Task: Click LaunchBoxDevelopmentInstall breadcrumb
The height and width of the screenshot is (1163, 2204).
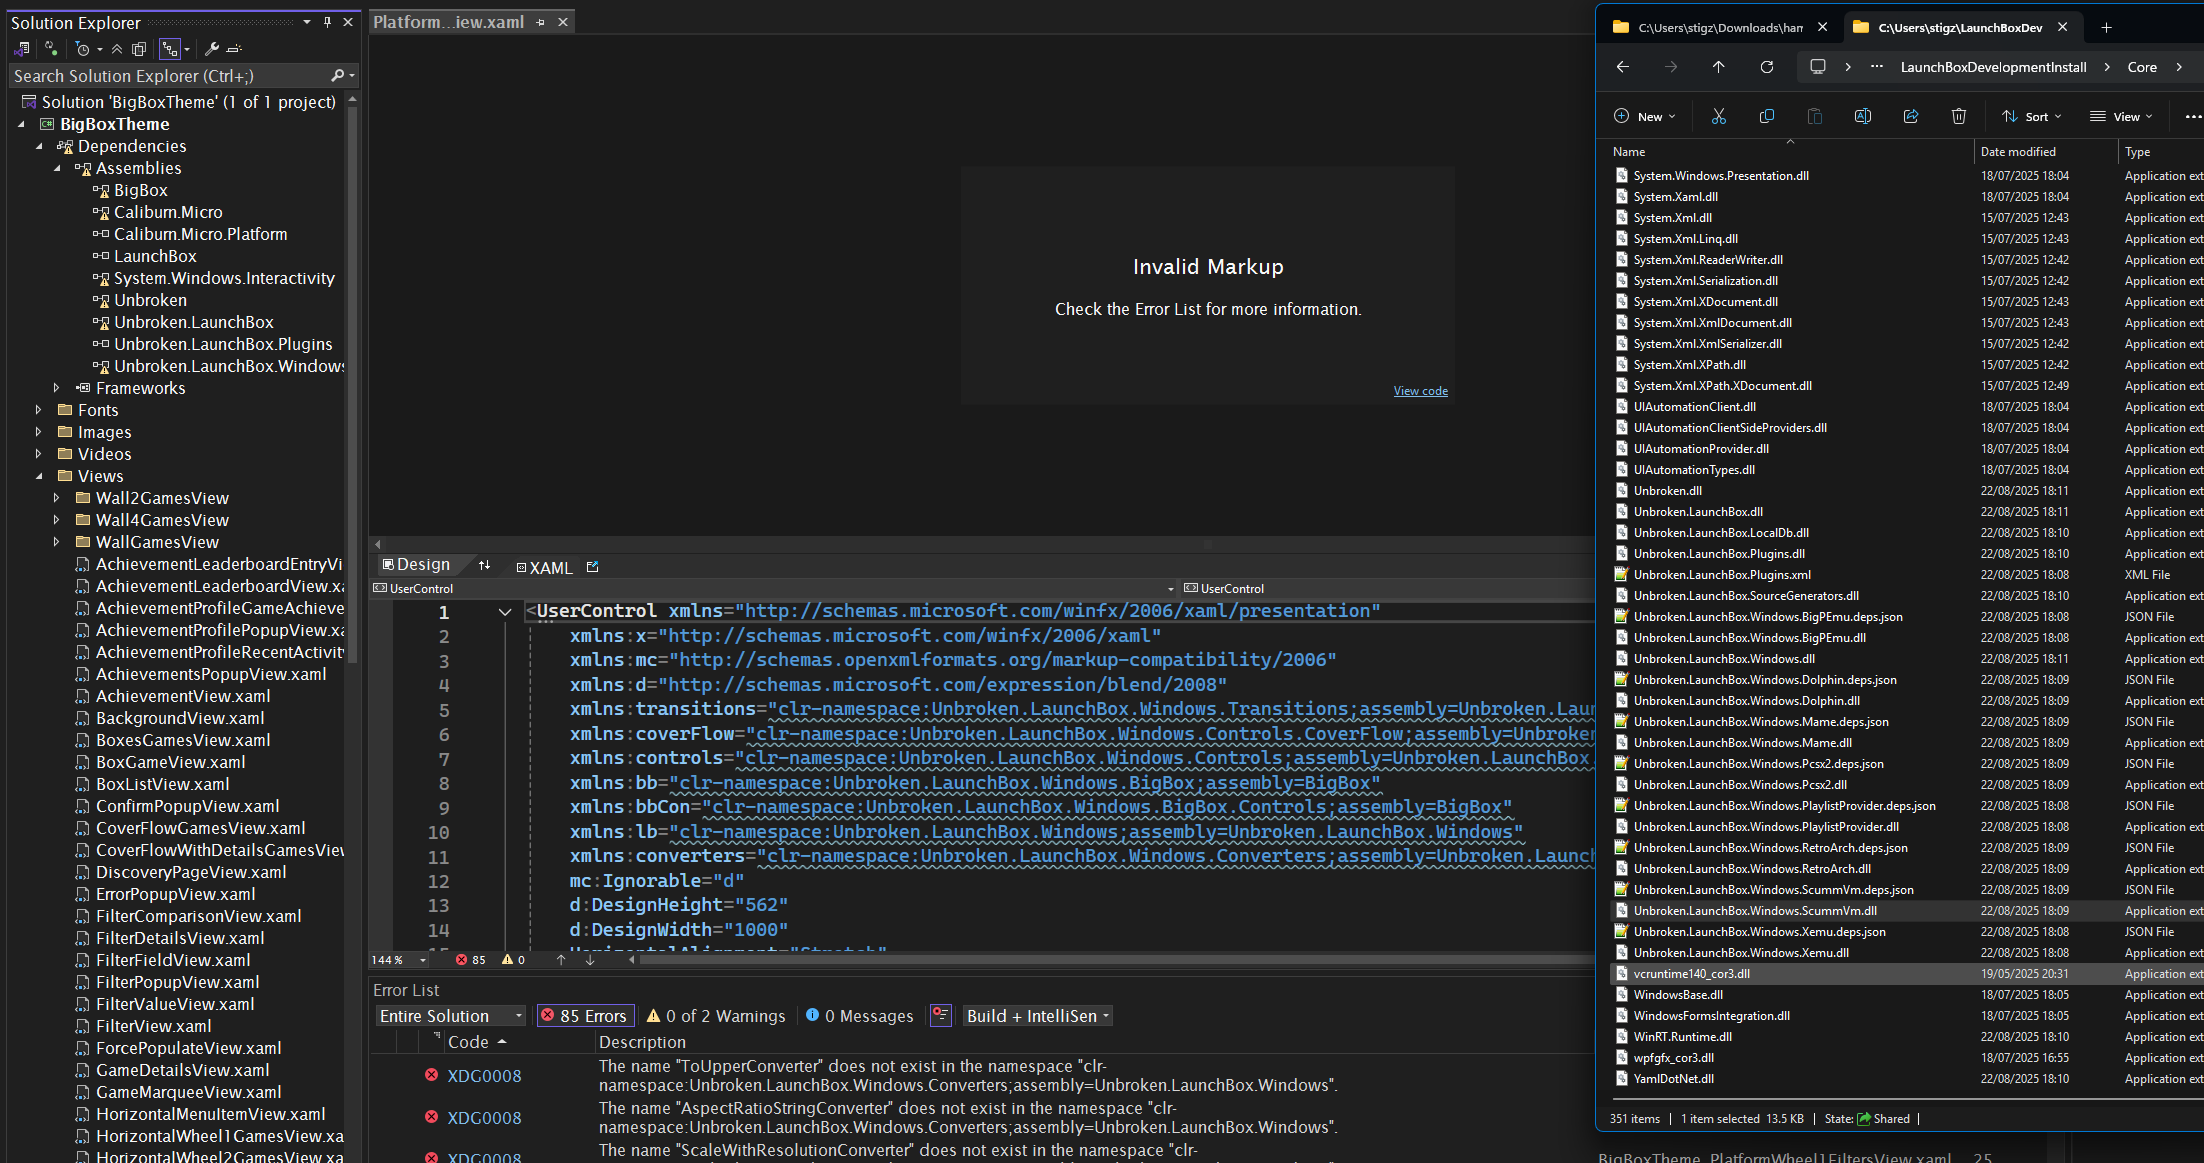Action: [x=1993, y=67]
